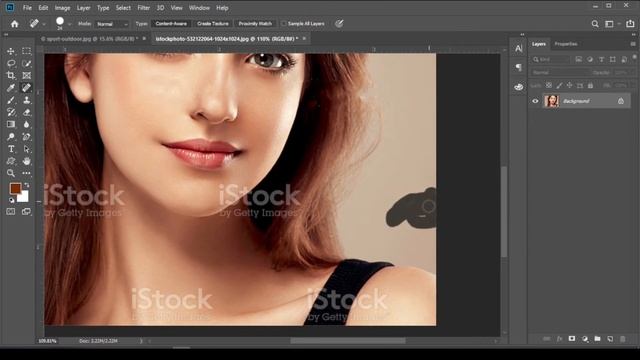This screenshot has height=360, width=640.
Task: Select the Eyedropper tool
Action: point(11,88)
